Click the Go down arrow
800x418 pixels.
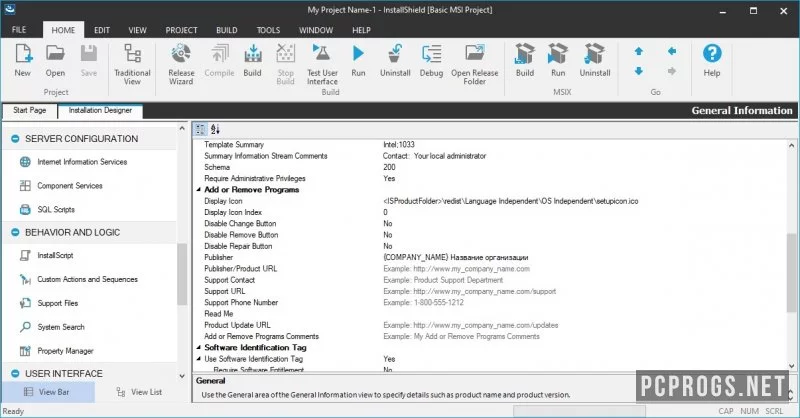tap(639, 71)
